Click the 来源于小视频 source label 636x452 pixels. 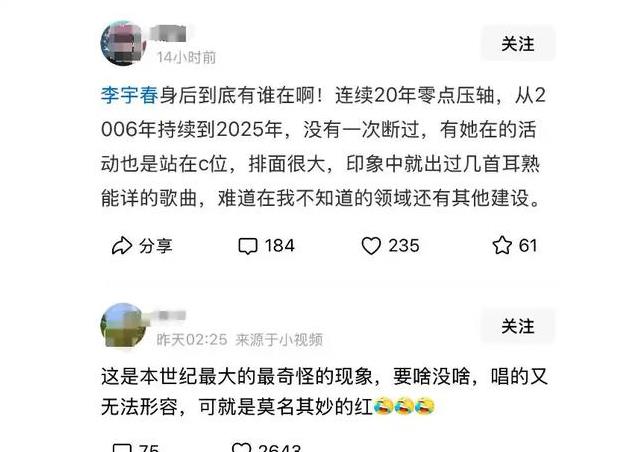click(x=279, y=339)
